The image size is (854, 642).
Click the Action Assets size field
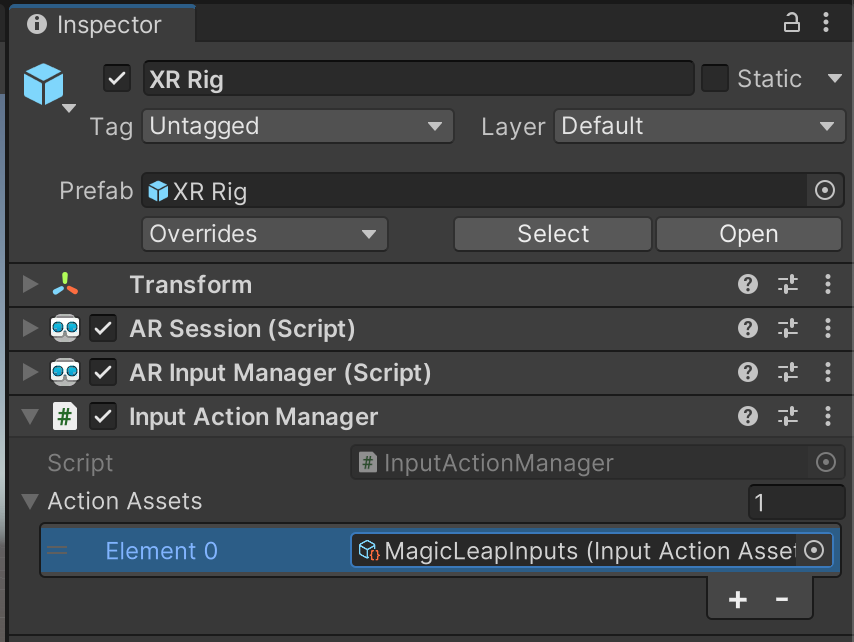[x=796, y=502]
